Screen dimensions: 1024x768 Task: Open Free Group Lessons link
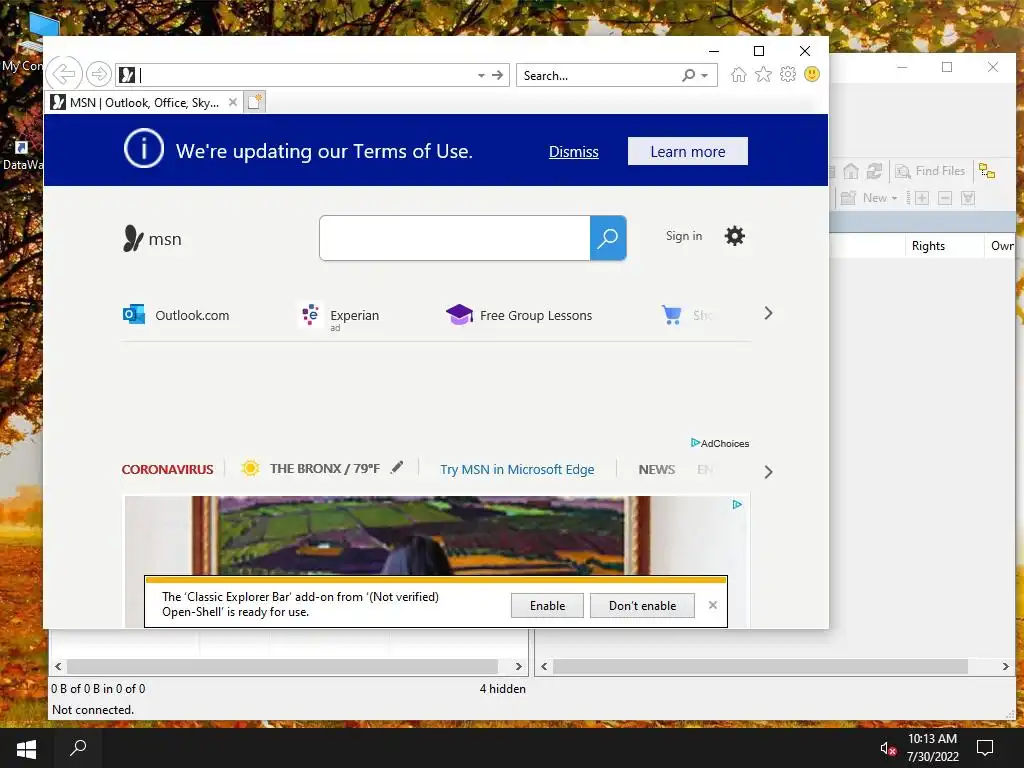click(x=519, y=315)
